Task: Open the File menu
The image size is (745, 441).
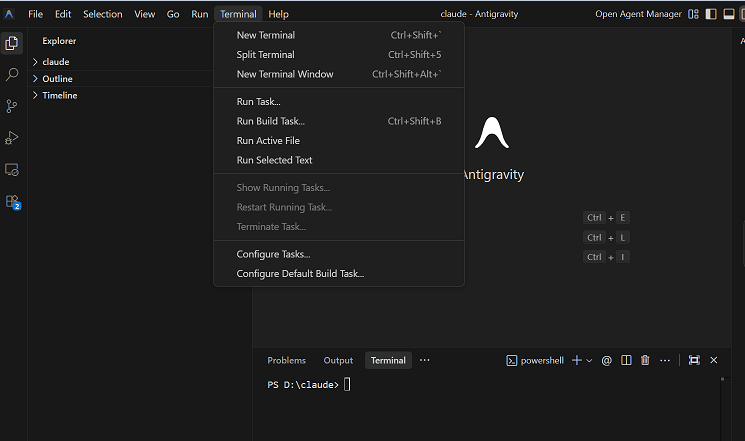Action: (x=35, y=14)
